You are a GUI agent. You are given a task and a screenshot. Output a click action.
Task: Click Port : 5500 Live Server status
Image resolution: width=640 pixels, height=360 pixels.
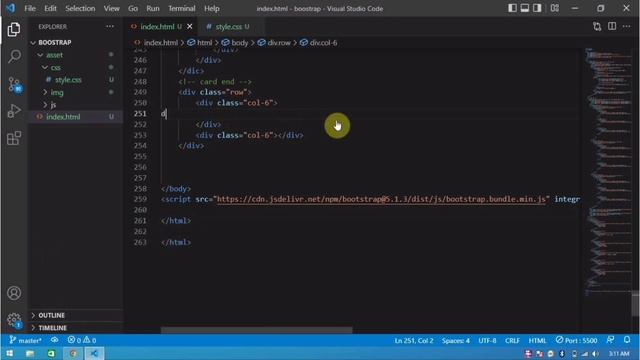(576, 340)
